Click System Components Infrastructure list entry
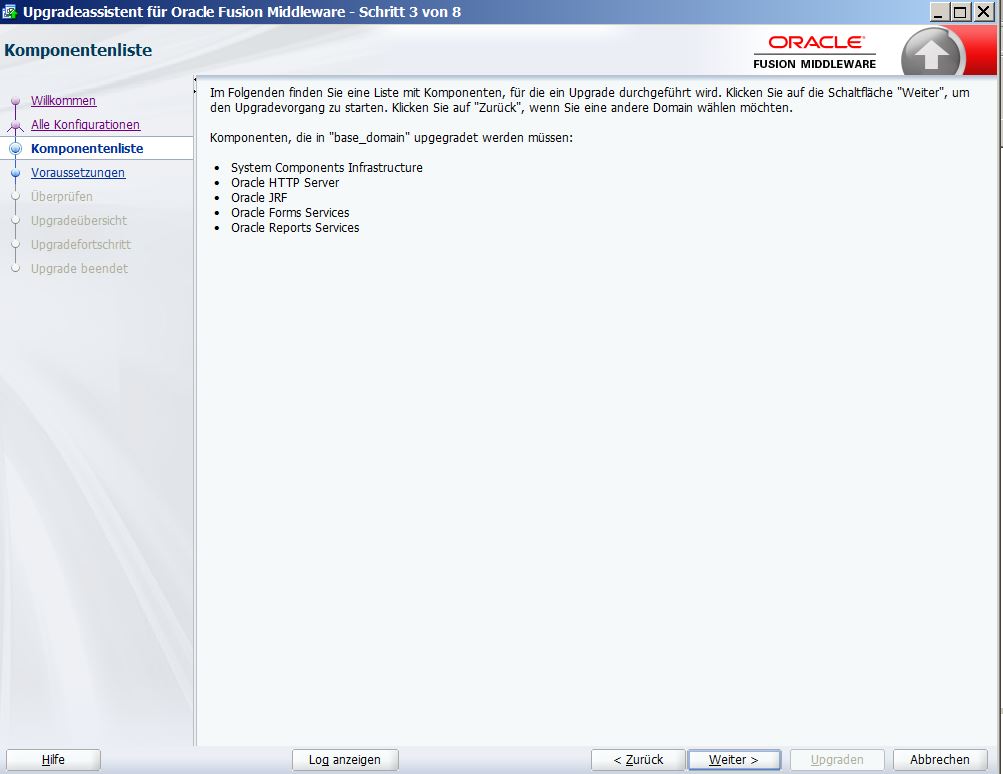 click(x=326, y=168)
